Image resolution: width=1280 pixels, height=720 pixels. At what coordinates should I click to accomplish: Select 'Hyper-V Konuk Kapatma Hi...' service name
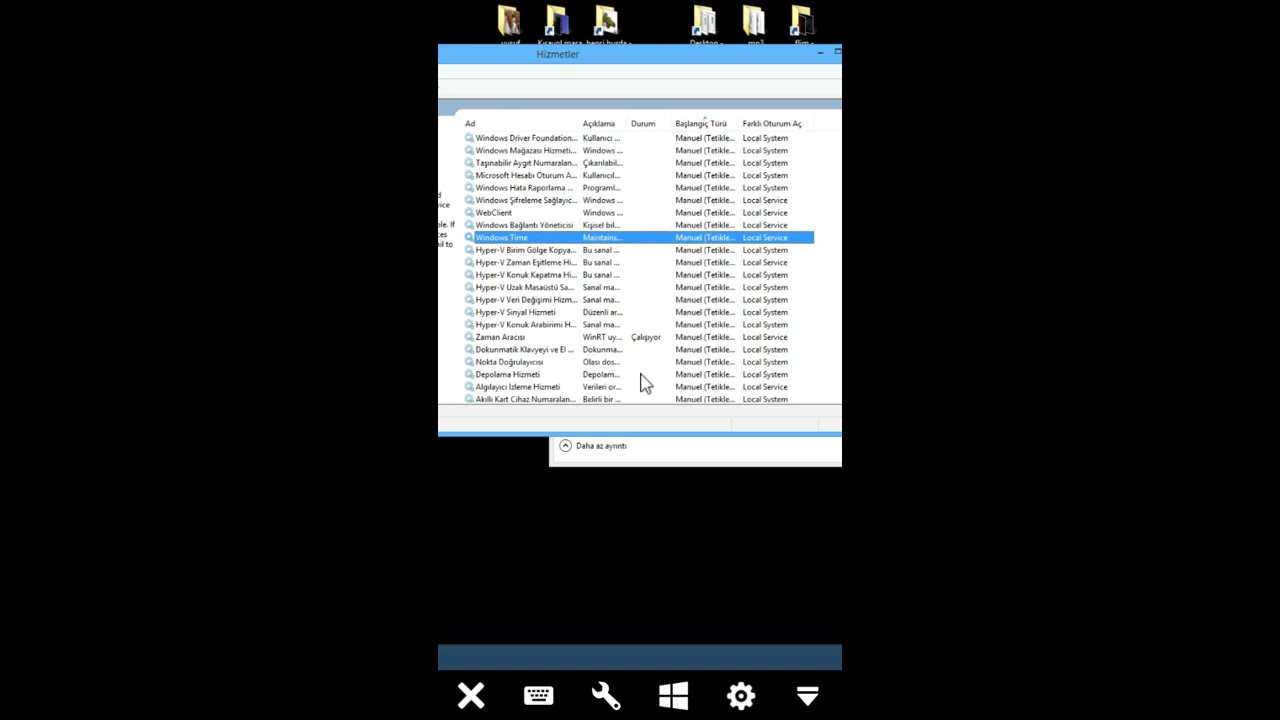click(526, 275)
